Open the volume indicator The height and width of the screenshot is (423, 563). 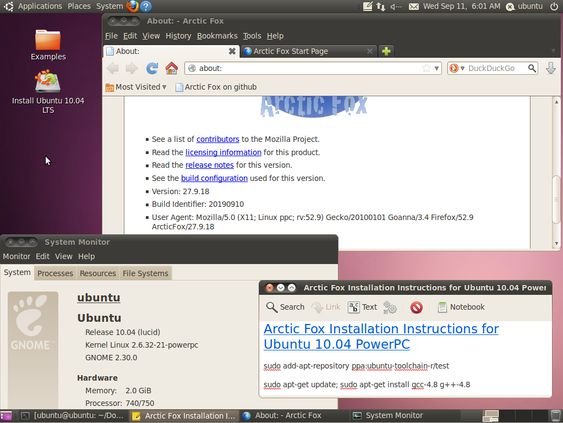coord(396,6)
